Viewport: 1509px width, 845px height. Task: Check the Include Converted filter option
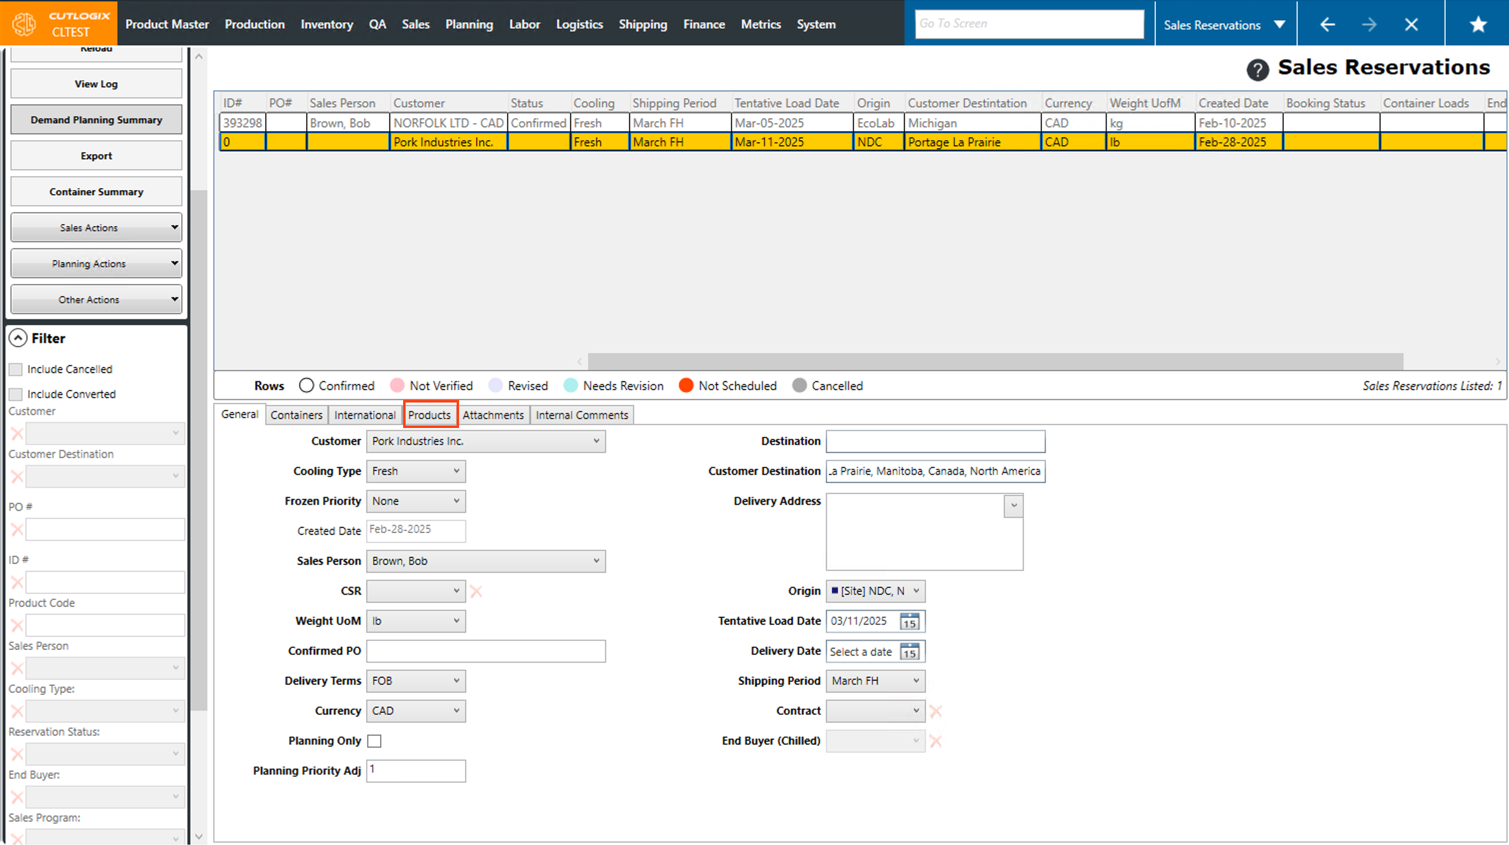tap(16, 394)
